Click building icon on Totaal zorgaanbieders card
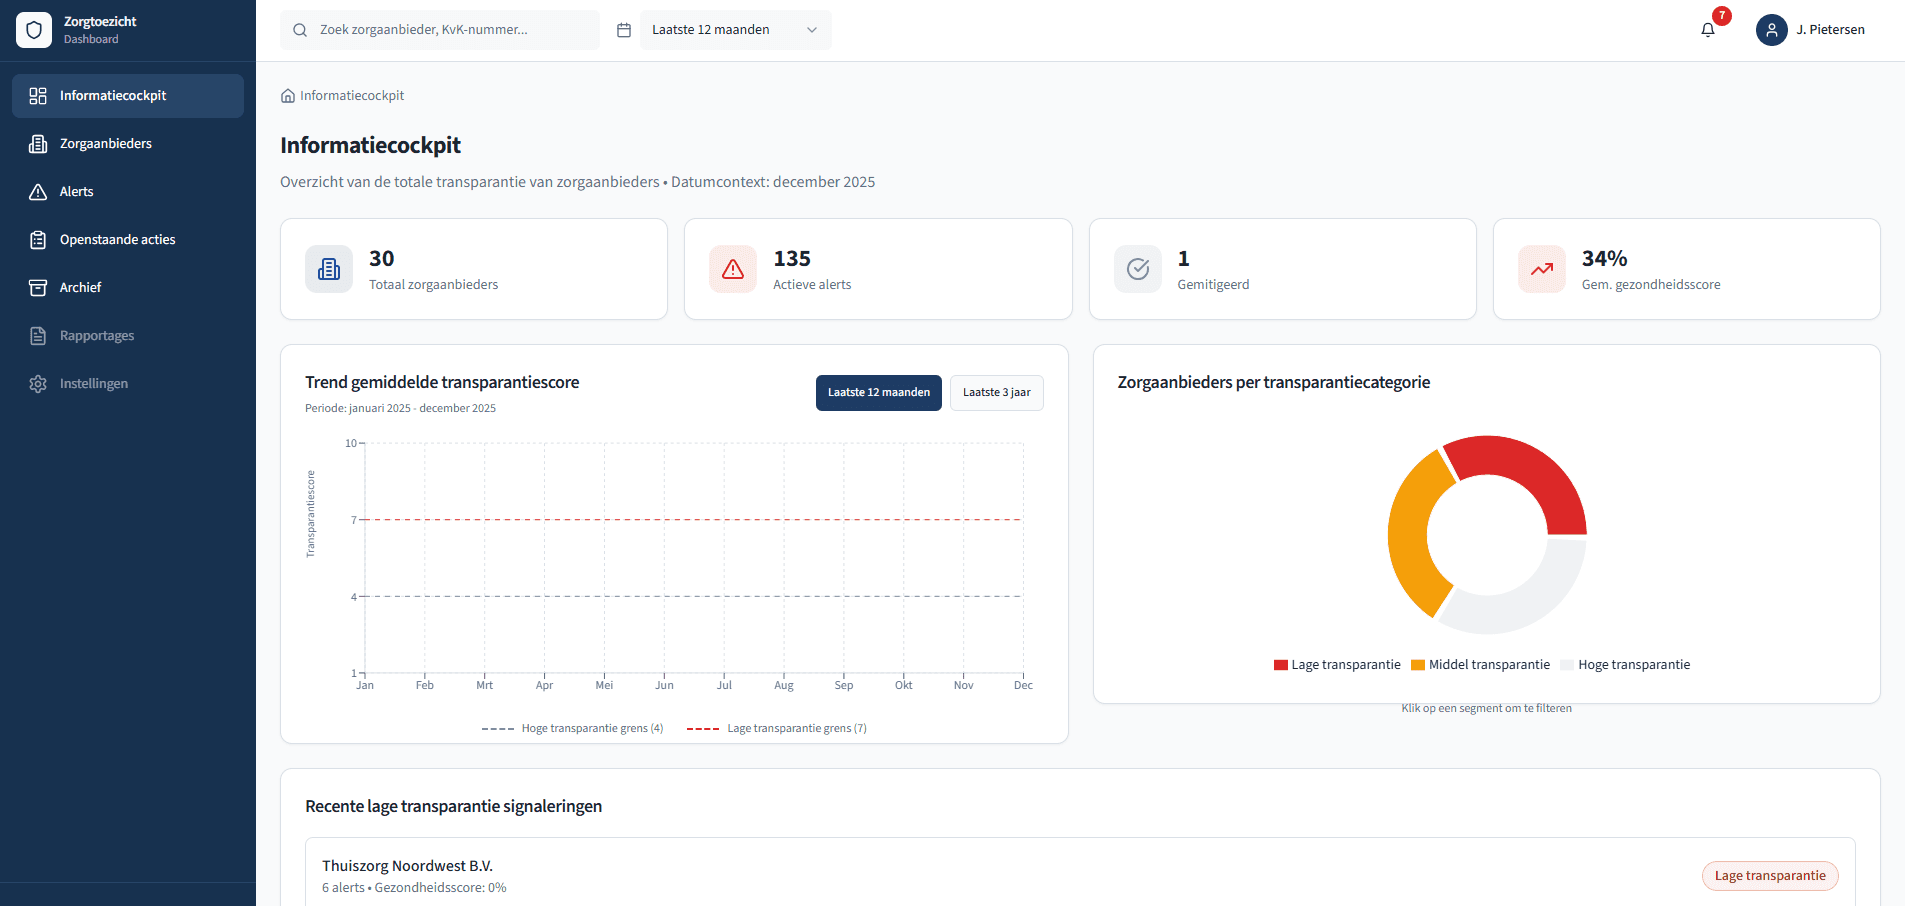 click(x=329, y=269)
